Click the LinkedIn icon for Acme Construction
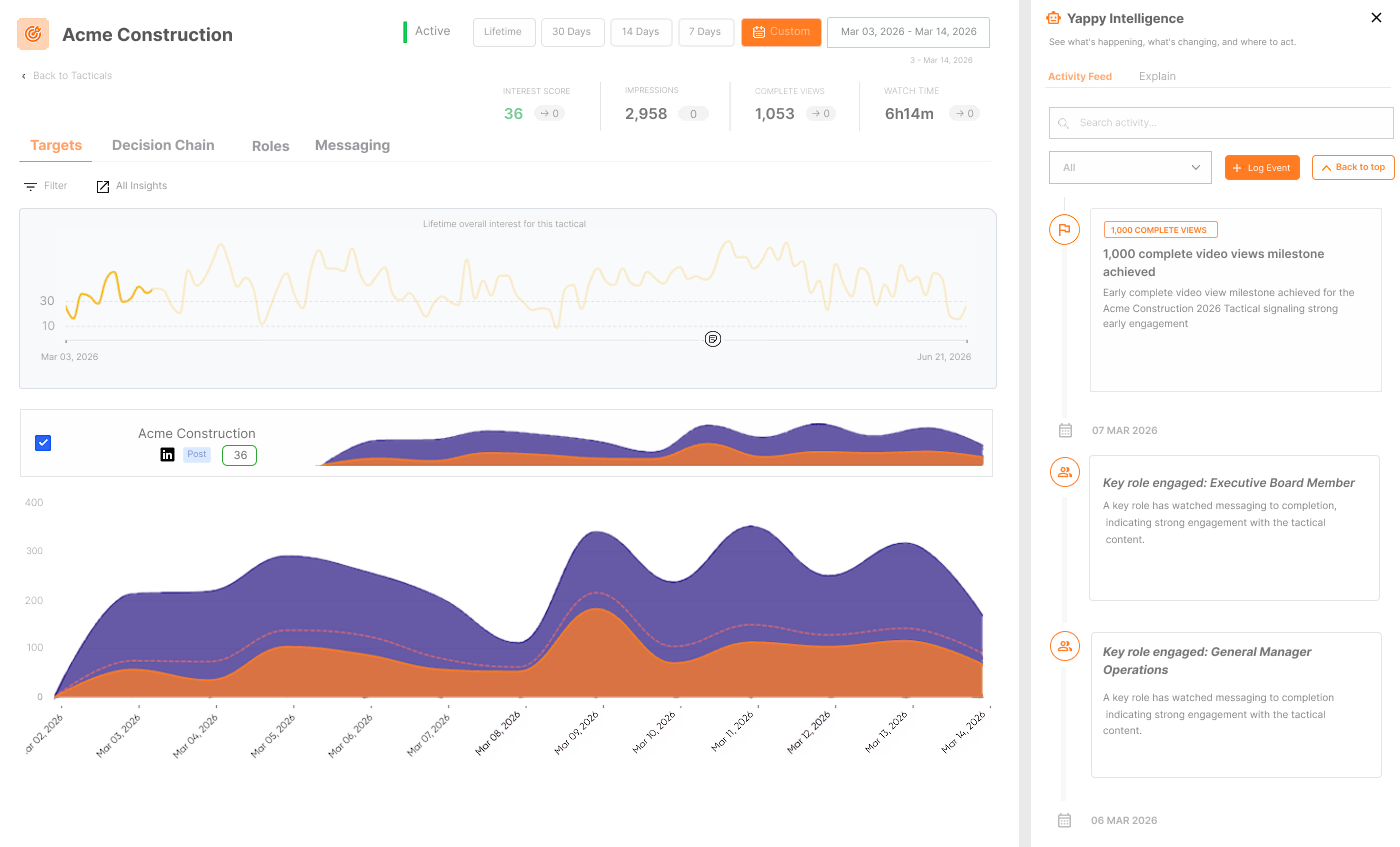Image resolution: width=1400 pixels, height=847 pixels. point(167,455)
